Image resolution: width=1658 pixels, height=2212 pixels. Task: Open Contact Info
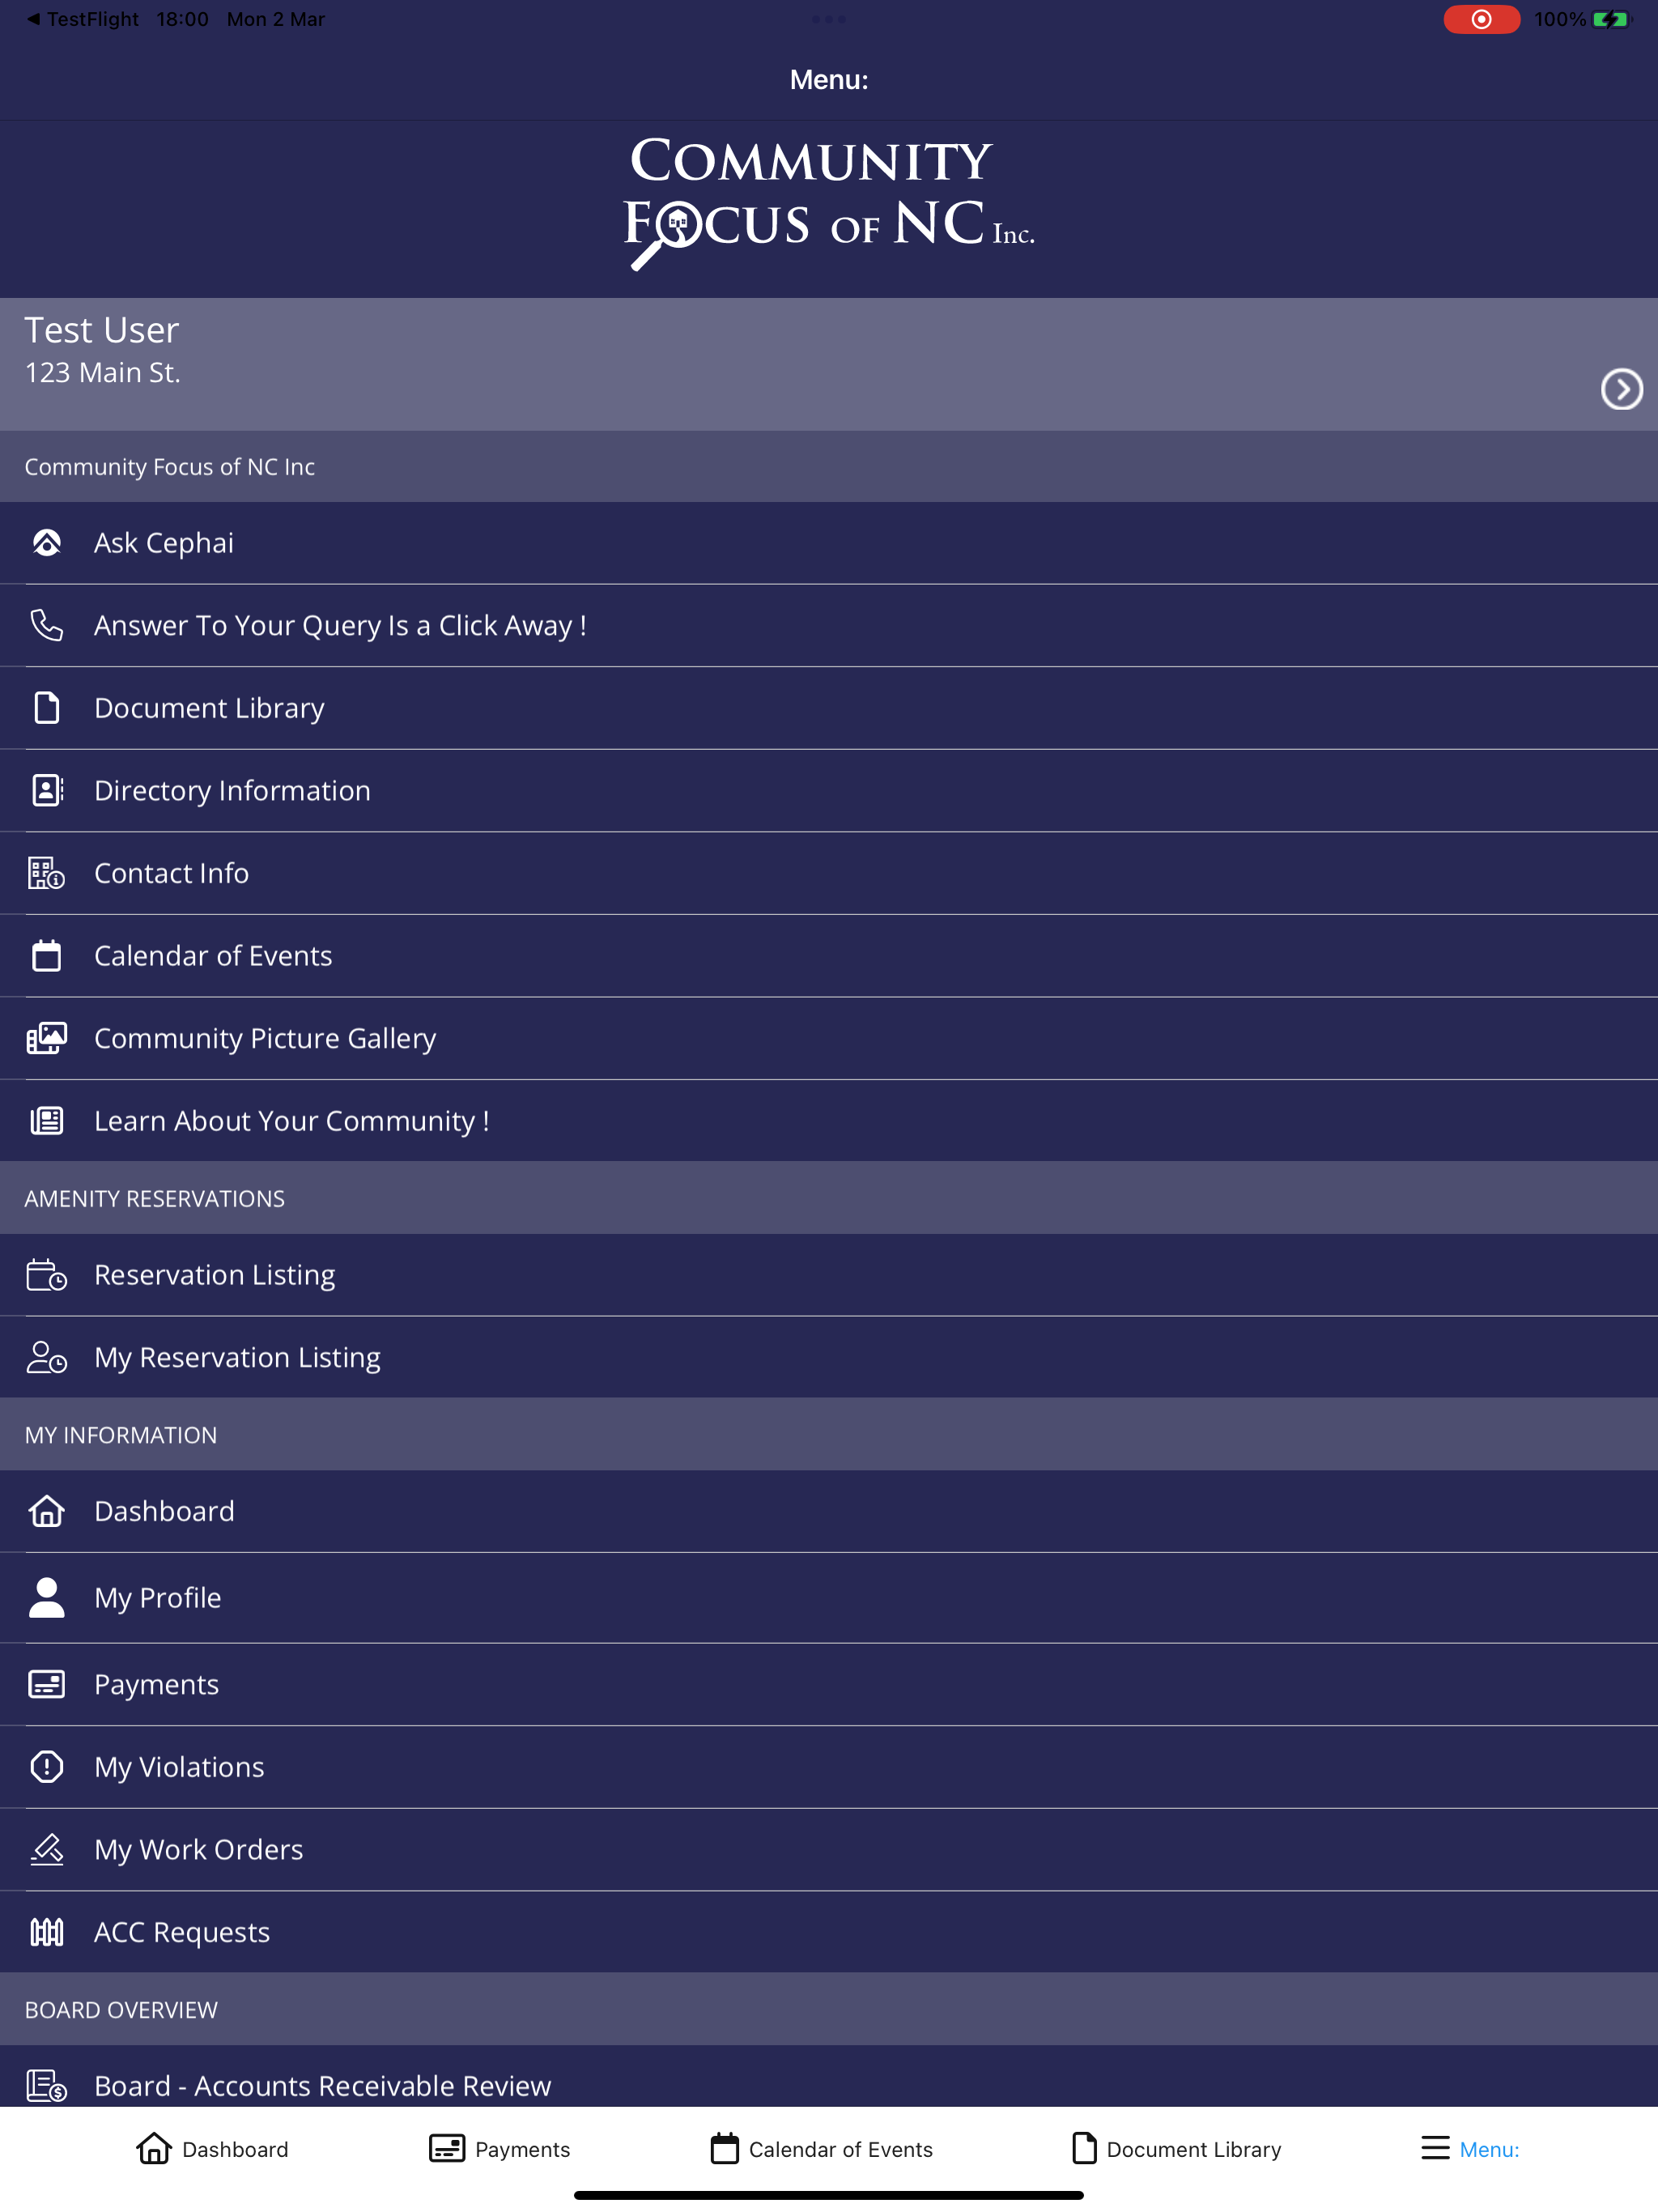click(x=829, y=874)
